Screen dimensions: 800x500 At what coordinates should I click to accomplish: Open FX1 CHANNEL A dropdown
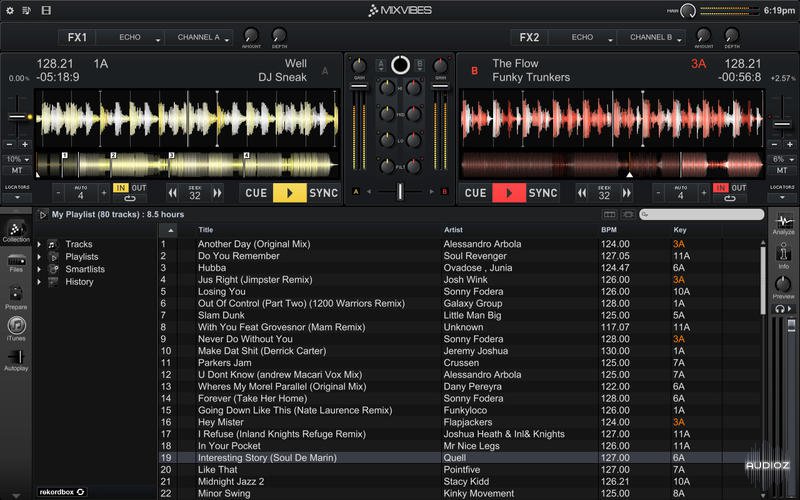pyautogui.click(x=198, y=37)
